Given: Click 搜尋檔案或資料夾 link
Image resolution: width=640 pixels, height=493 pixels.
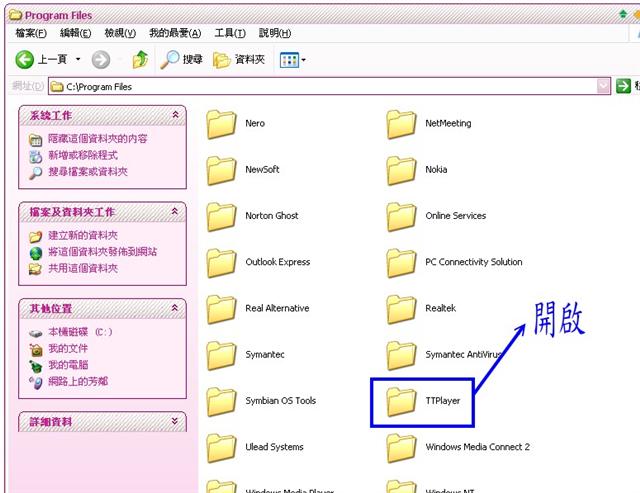Looking at the screenshot, I should [88, 172].
